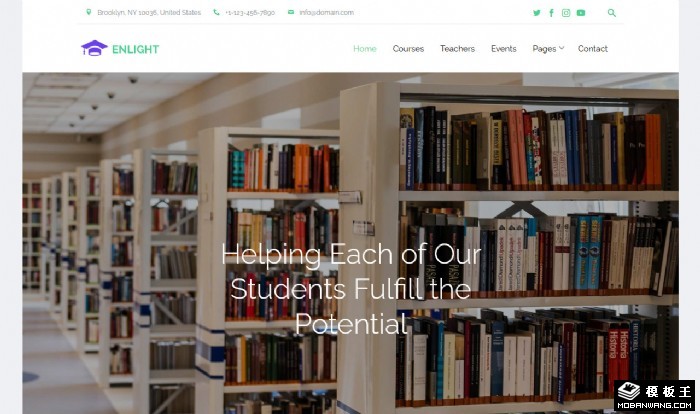This screenshot has width=700, height=414.
Task: Open the Facebook social icon
Action: [551, 13]
